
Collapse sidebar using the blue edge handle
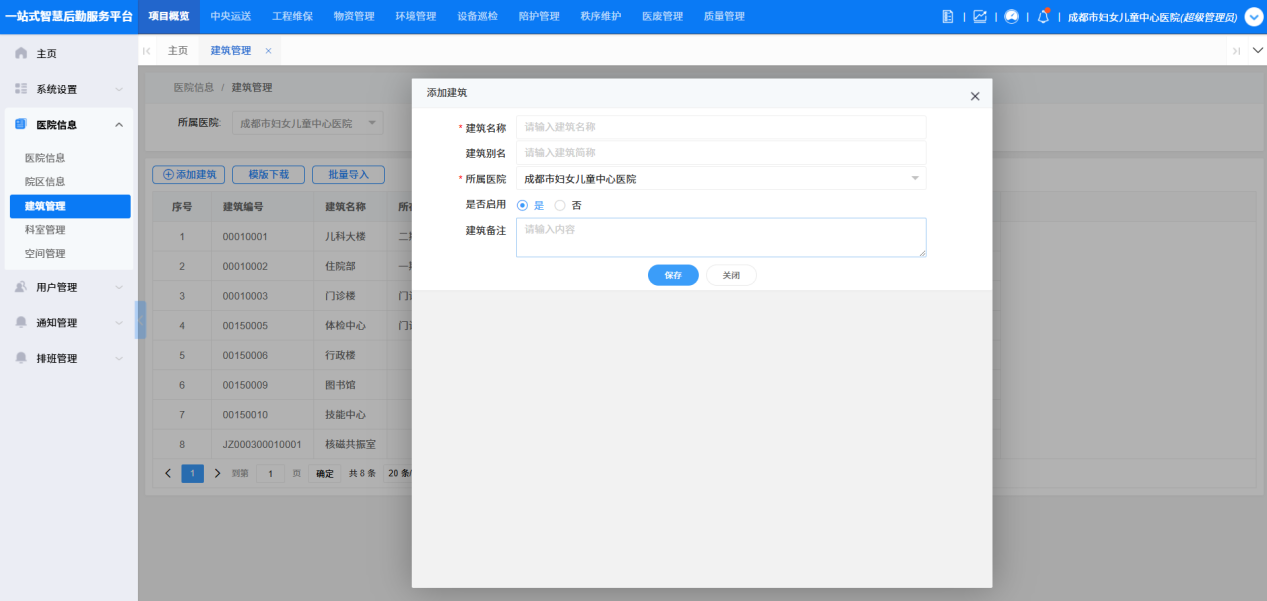click(141, 320)
